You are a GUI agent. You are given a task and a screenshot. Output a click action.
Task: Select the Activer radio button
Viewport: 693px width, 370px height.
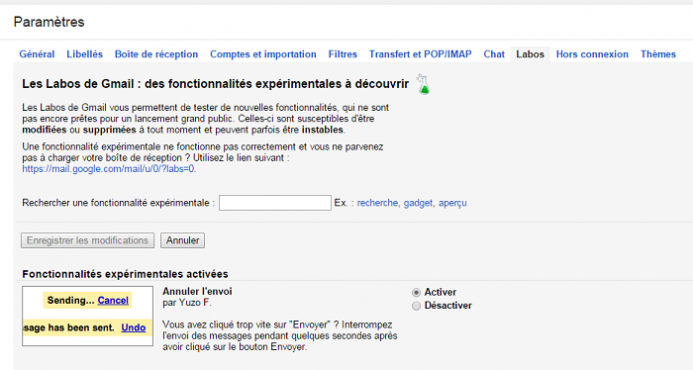pos(416,293)
